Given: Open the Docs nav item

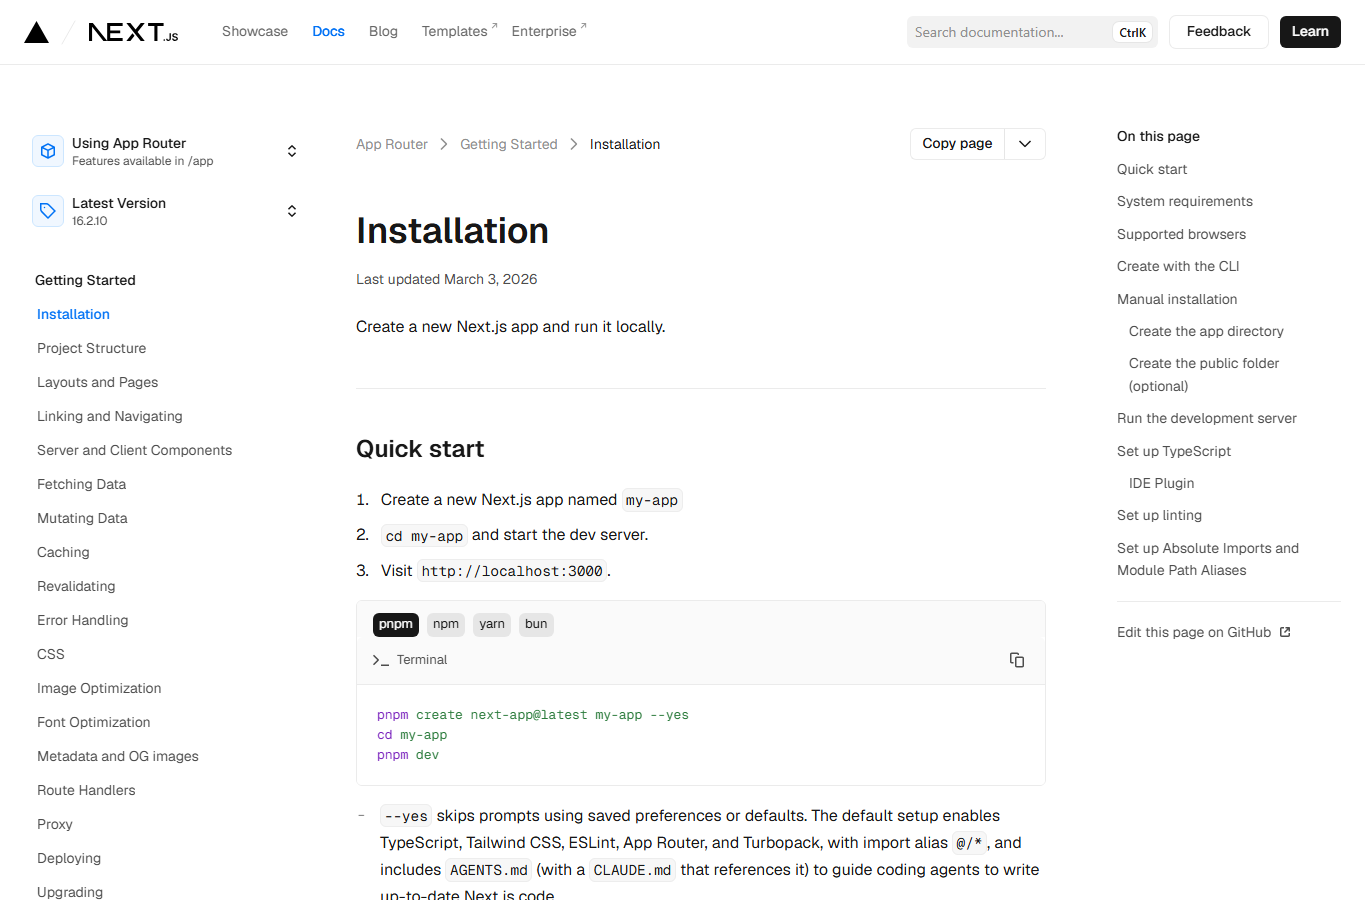Looking at the screenshot, I should click(328, 32).
